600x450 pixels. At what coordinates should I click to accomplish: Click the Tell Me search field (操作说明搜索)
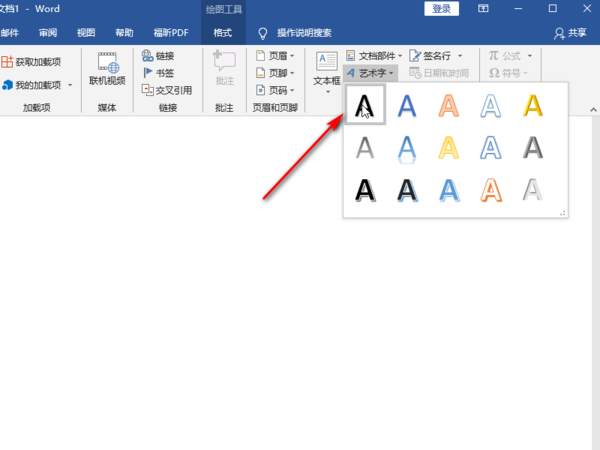point(304,33)
